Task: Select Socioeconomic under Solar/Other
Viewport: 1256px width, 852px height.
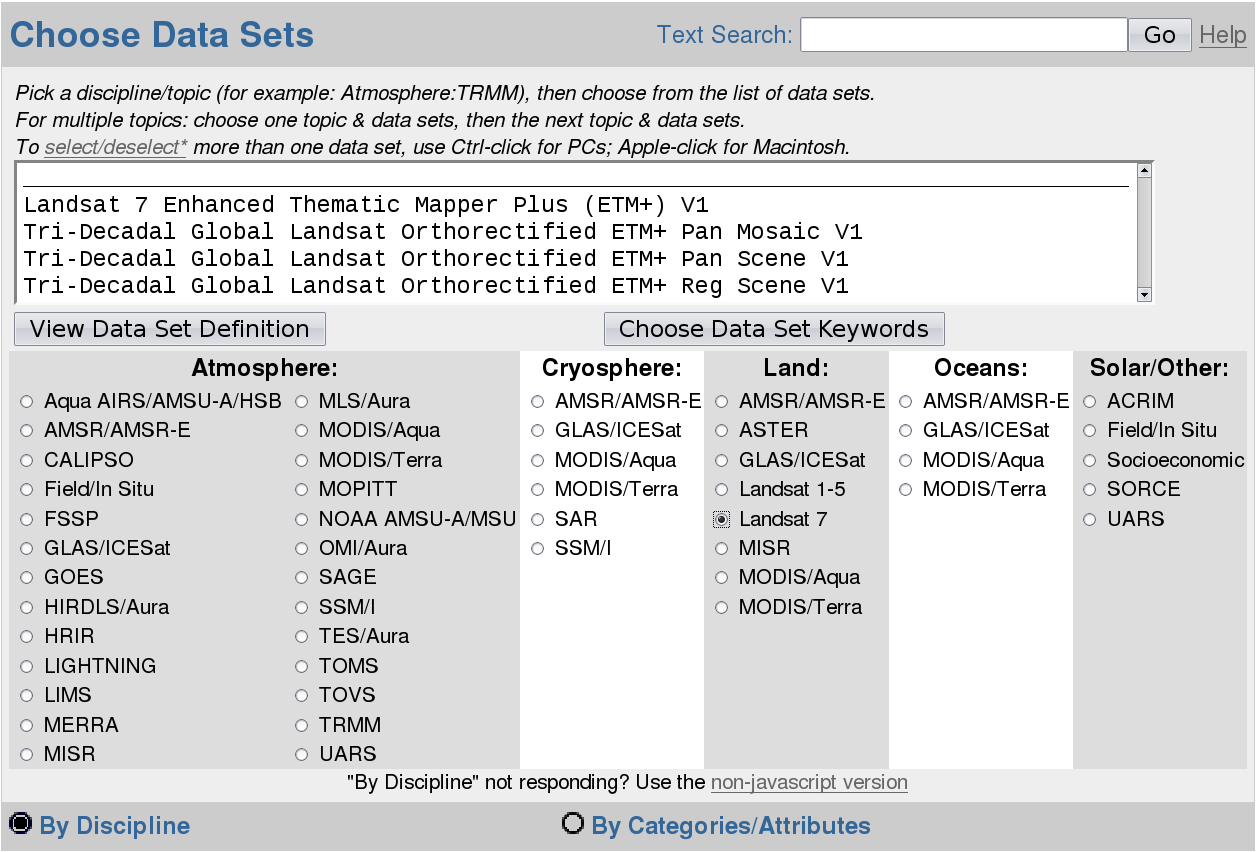Action: coord(1090,460)
